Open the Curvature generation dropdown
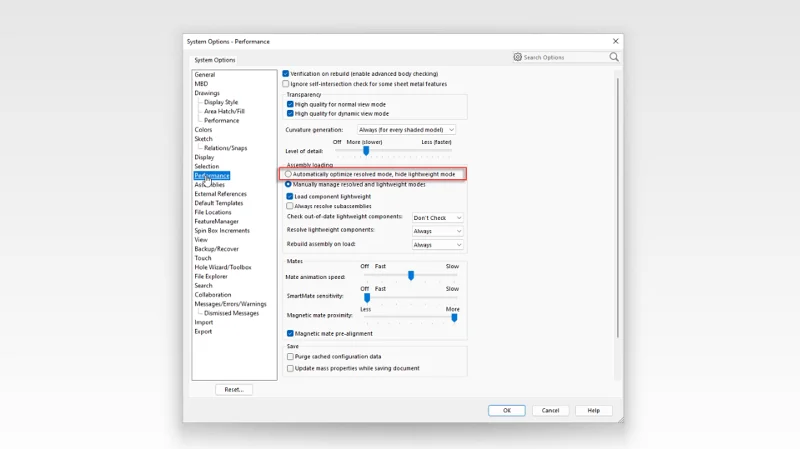The image size is (800, 449). pos(406,130)
